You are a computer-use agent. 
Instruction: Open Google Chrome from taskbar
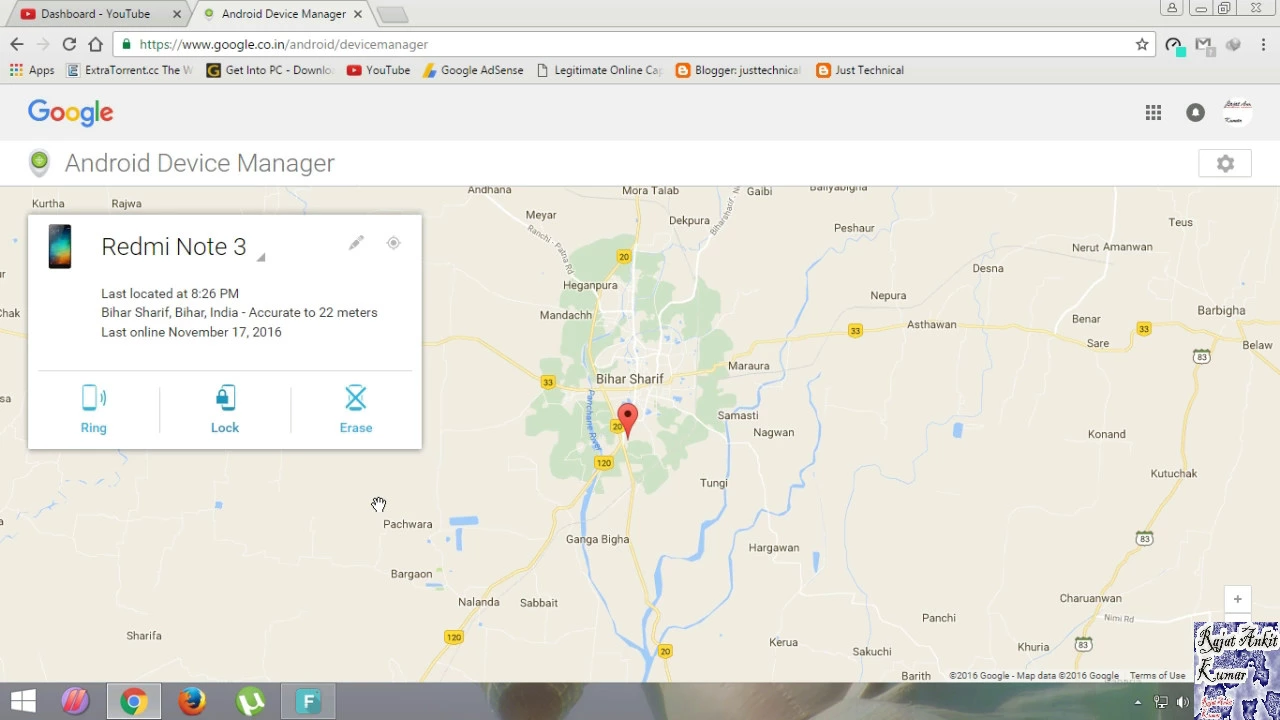133,701
